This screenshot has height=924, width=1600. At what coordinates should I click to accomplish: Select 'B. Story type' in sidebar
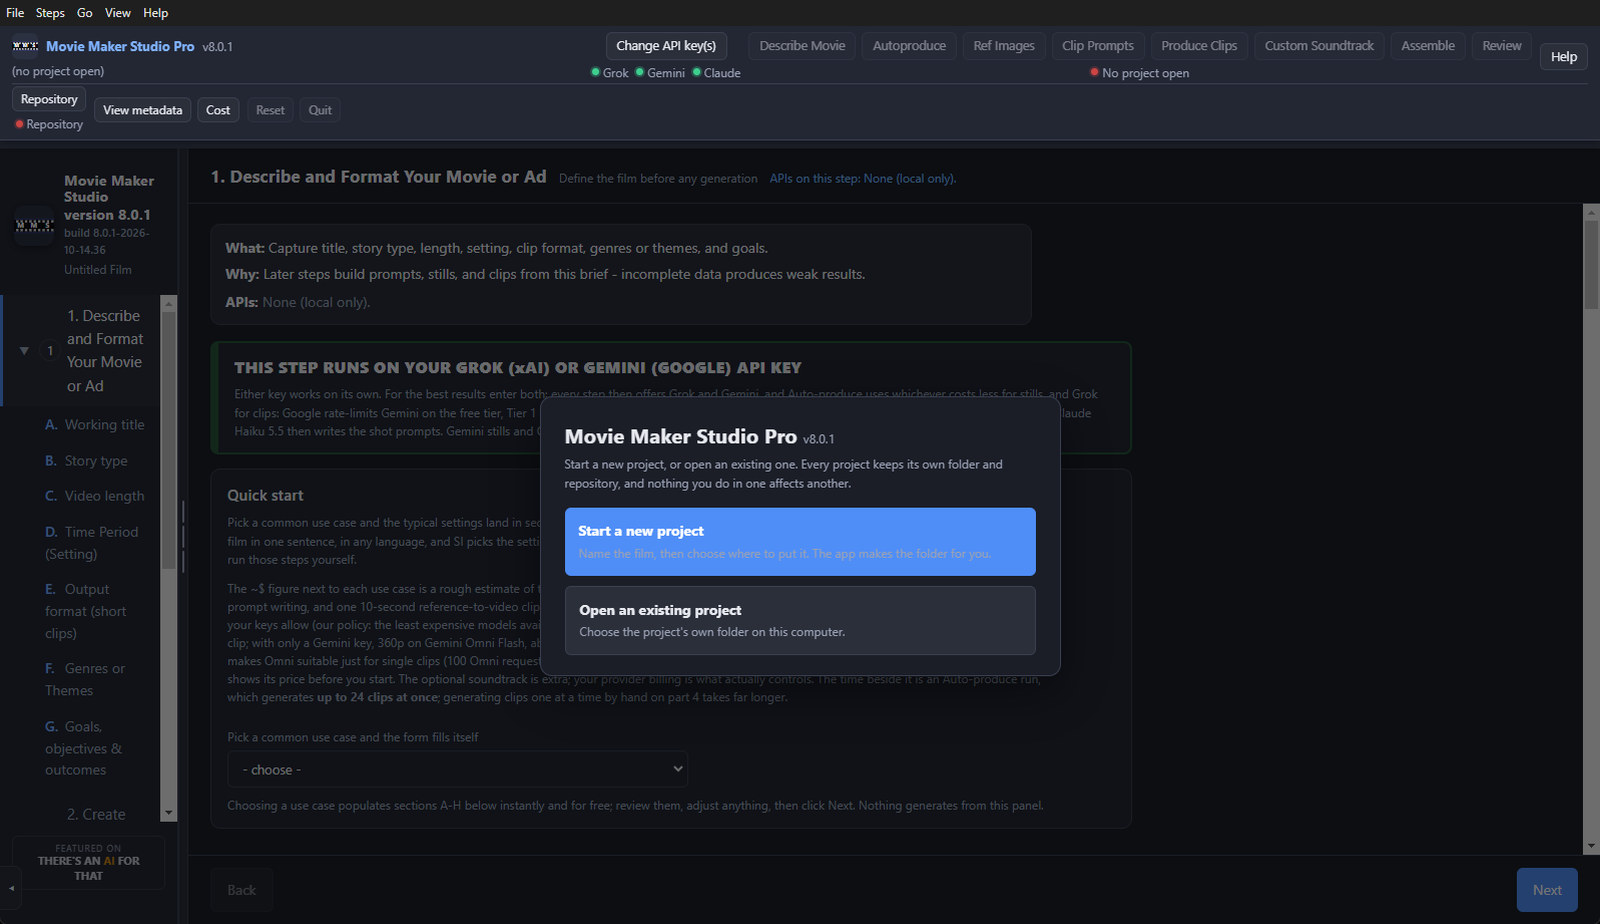tap(86, 461)
